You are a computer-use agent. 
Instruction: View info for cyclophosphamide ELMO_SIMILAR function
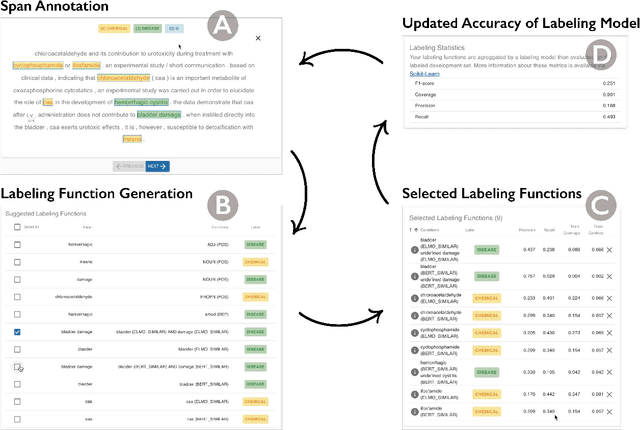(414, 333)
